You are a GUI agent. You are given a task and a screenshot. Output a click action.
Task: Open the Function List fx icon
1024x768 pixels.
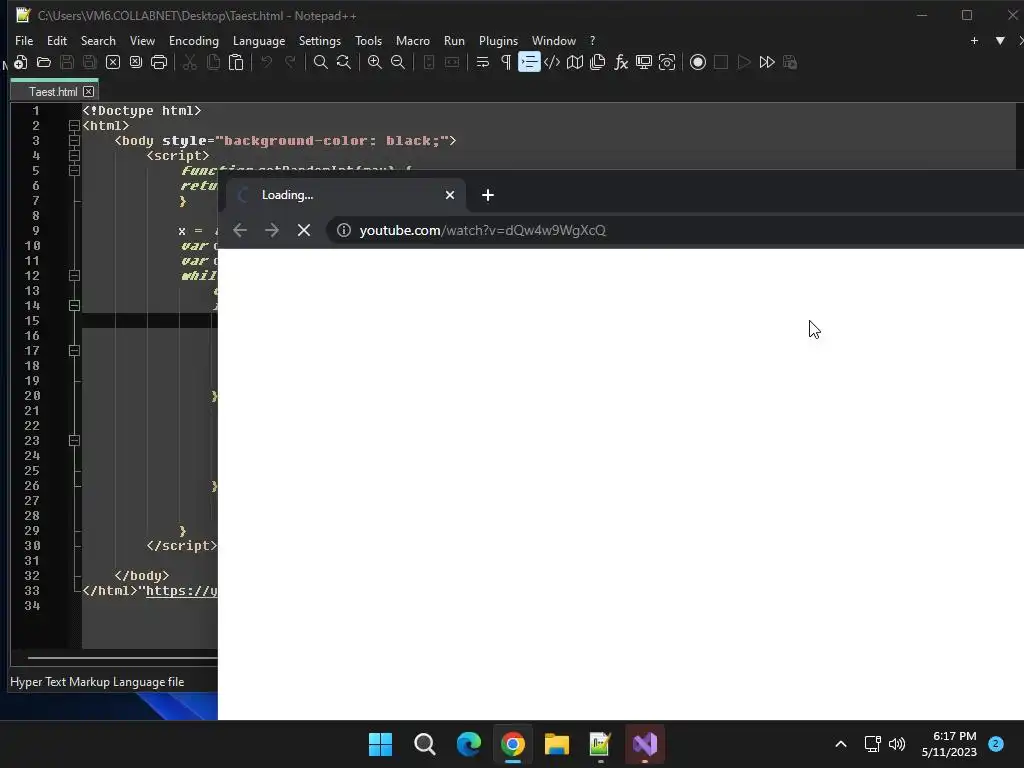(621, 62)
